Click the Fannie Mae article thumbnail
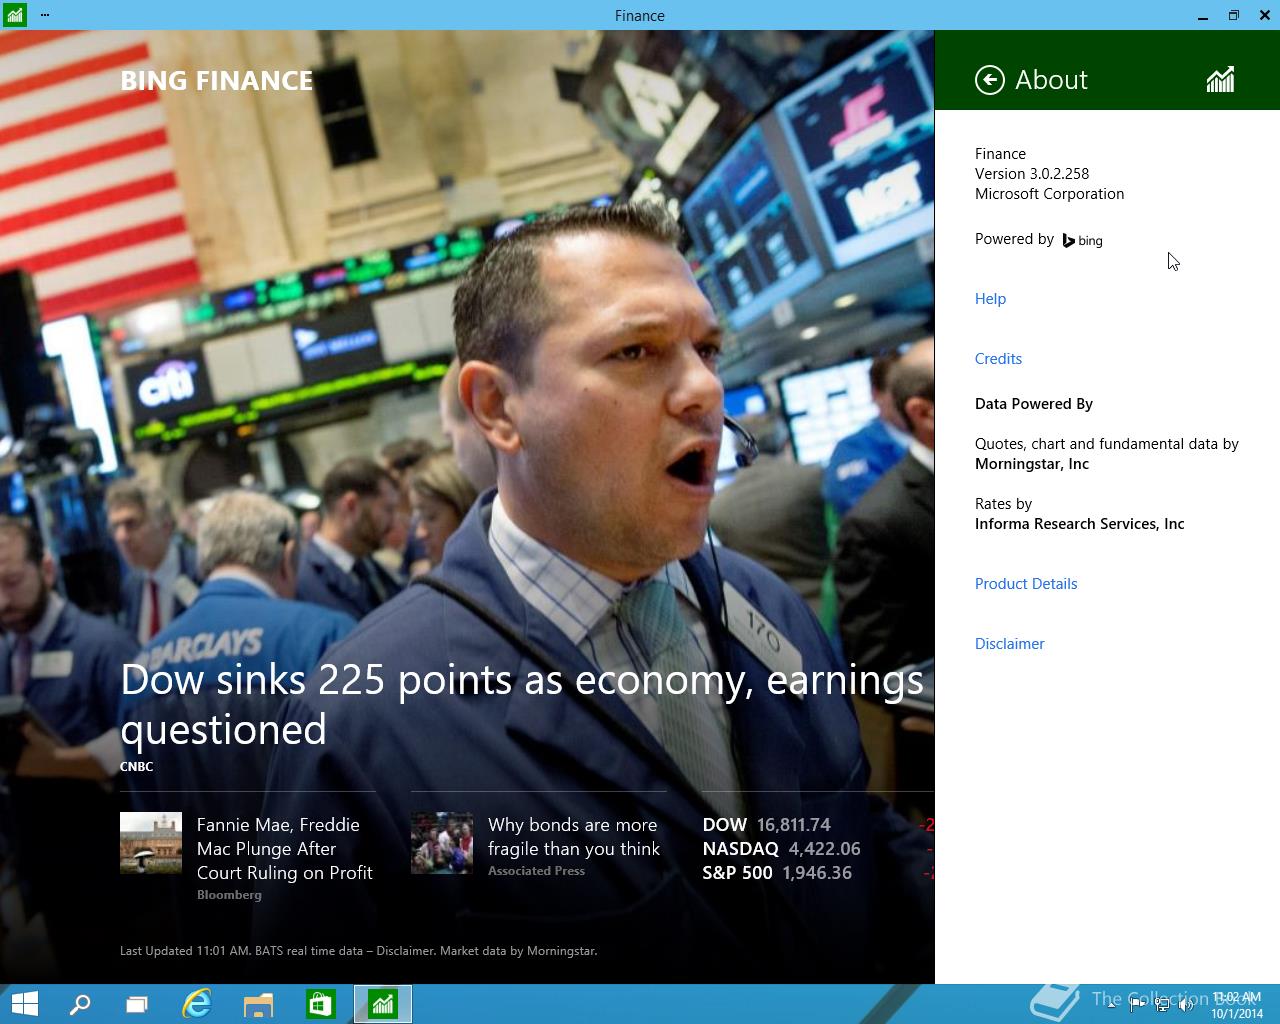 (151, 843)
